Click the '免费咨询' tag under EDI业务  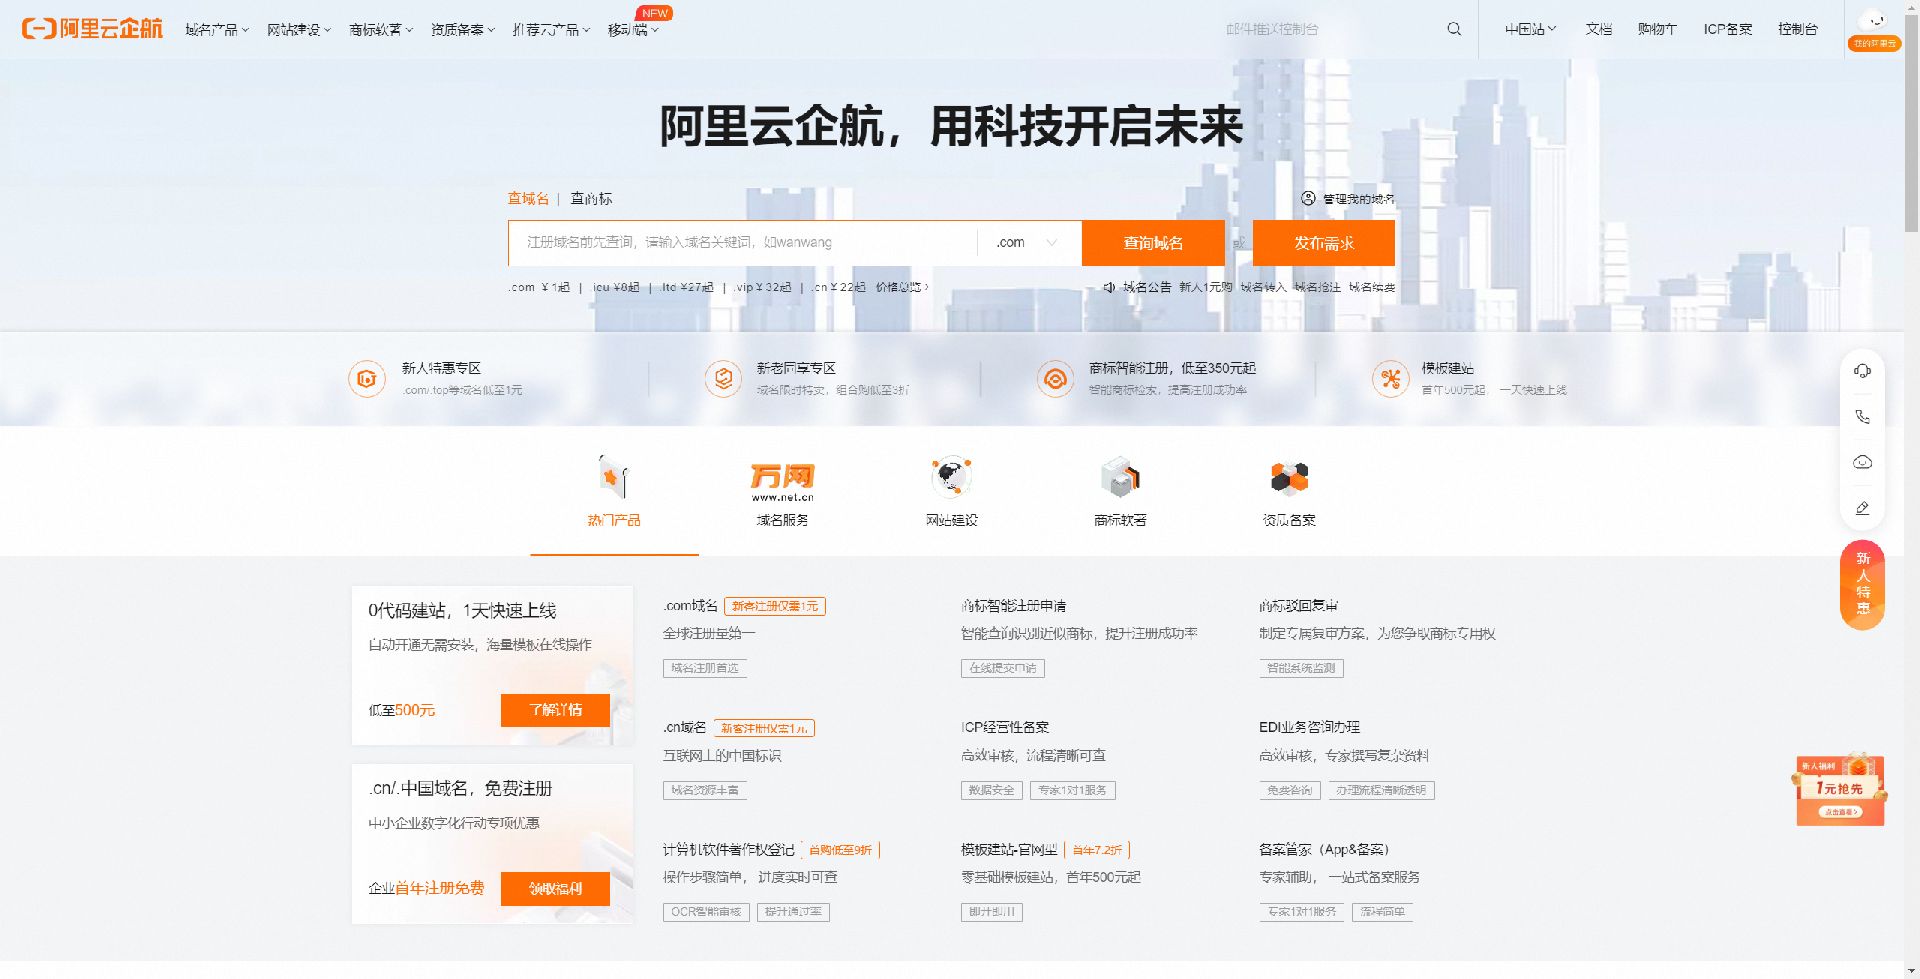(1289, 790)
